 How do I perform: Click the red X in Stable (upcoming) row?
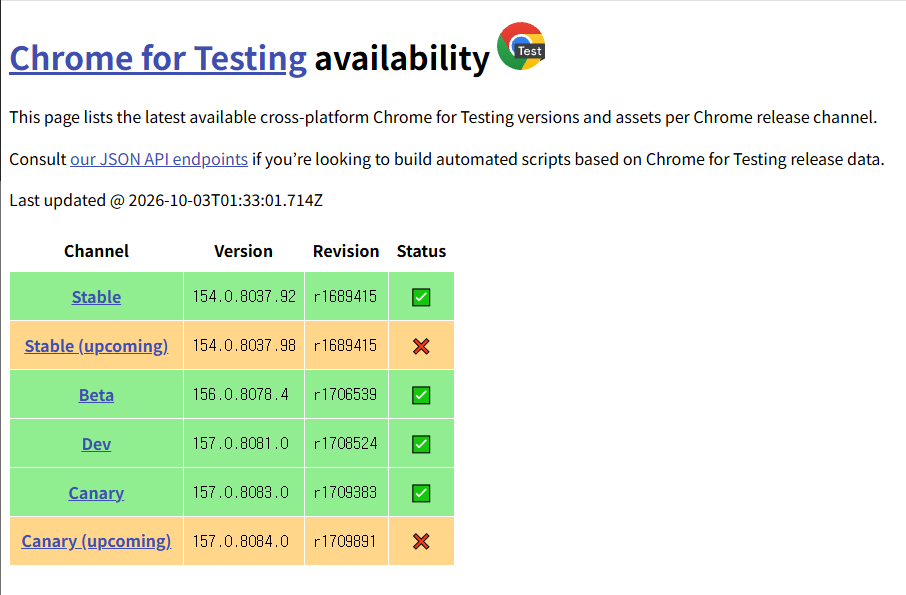click(x=421, y=346)
